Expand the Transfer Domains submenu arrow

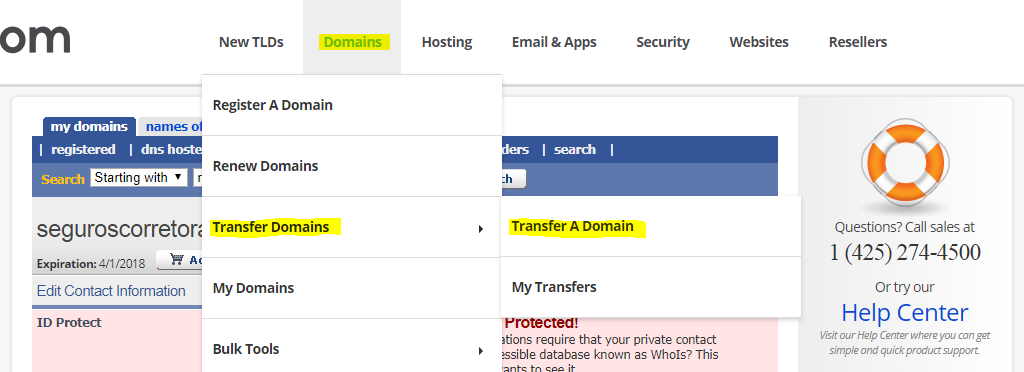(481, 229)
